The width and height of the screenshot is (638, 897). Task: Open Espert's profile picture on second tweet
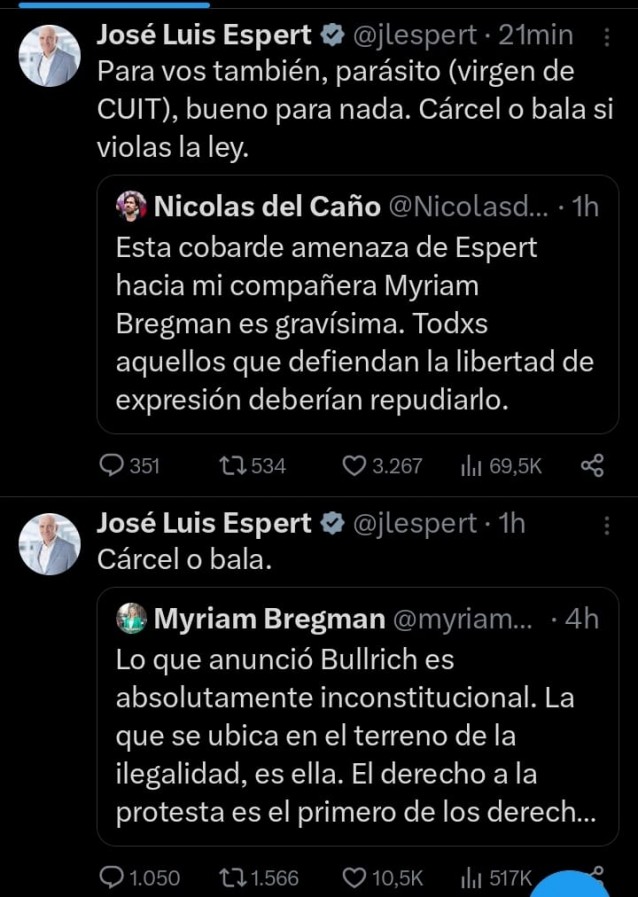click(x=49, y=543)
